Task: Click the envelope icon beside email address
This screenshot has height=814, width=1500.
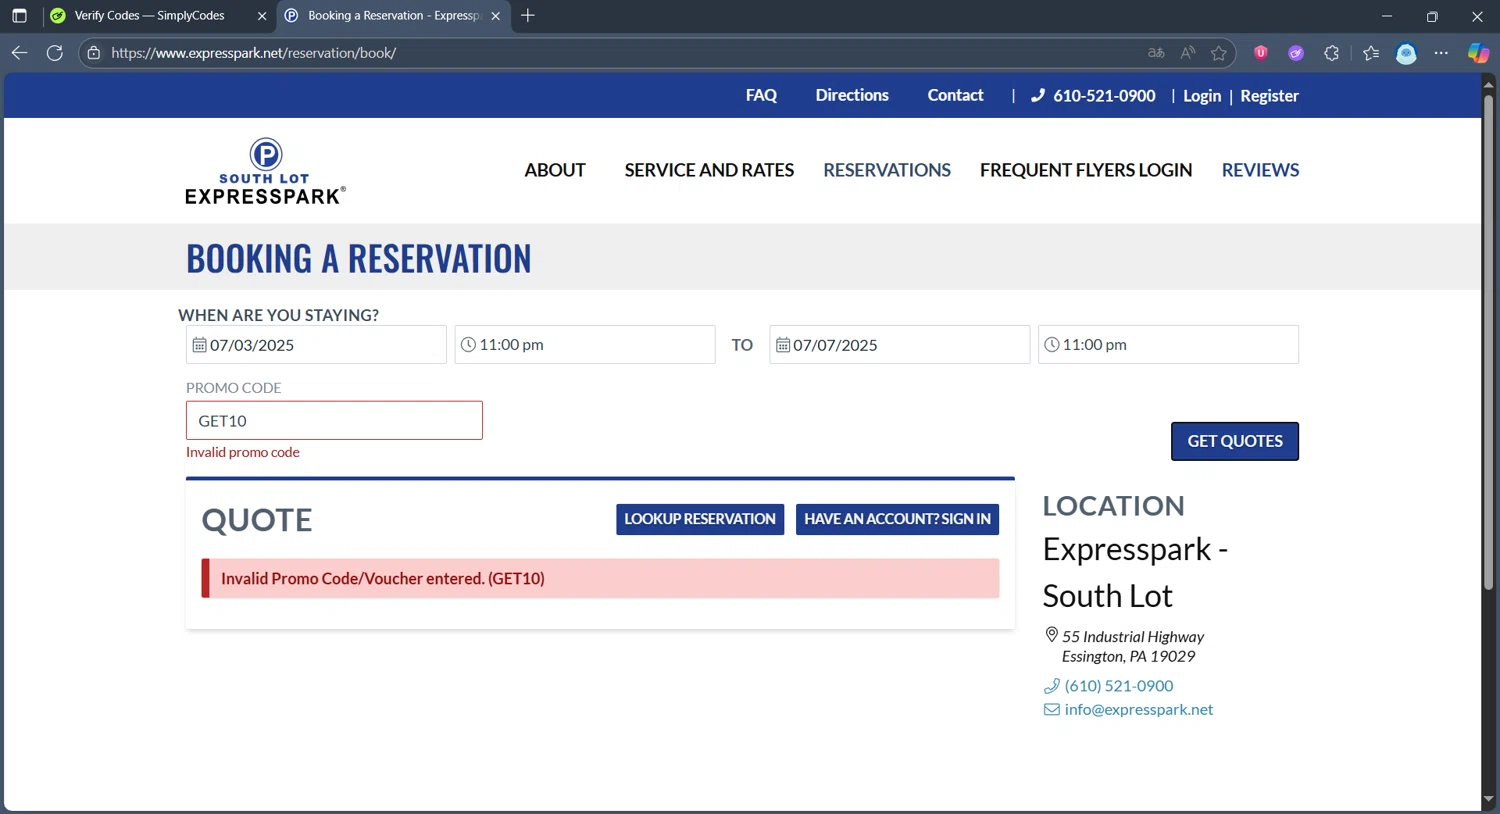Action: click(1052, 710)
